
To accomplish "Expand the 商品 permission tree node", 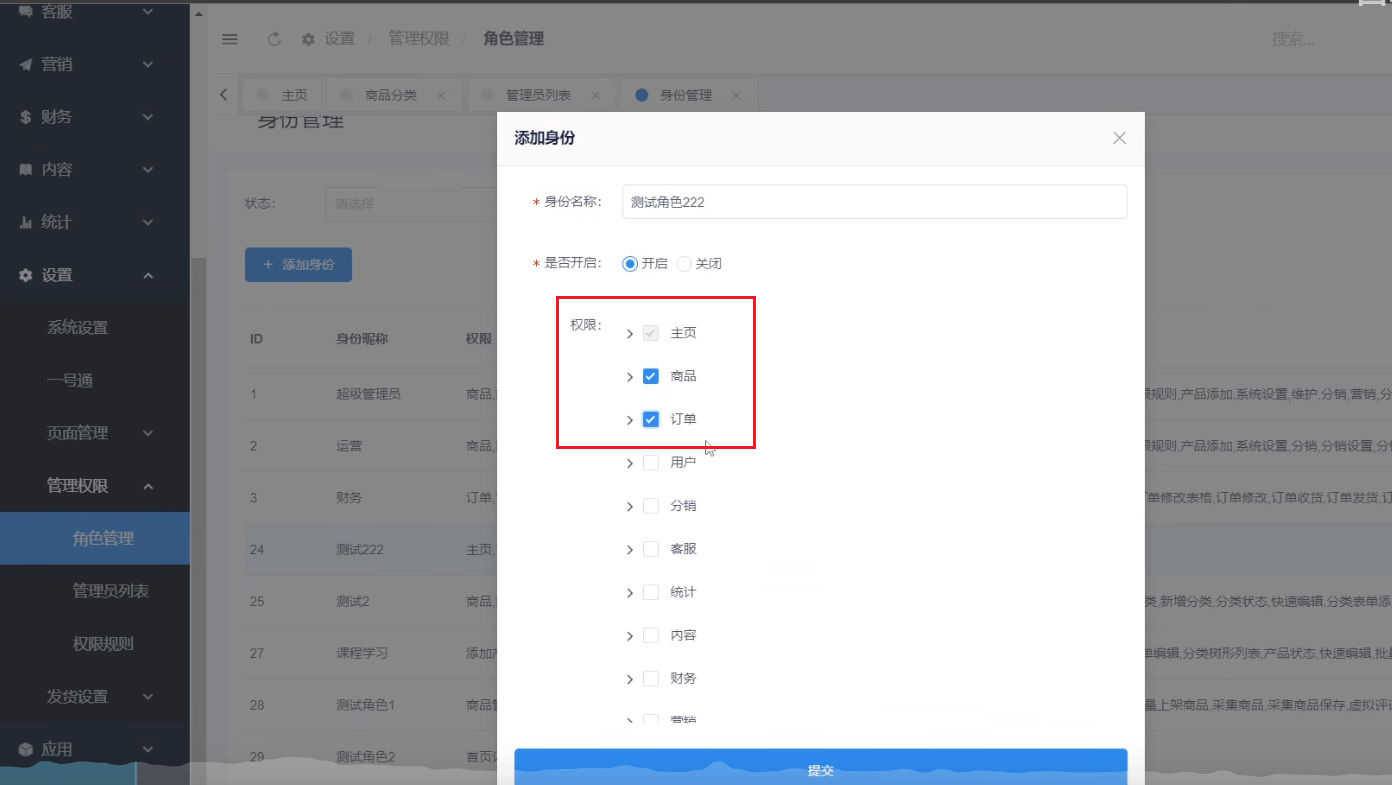I will click(x=630, y=377).
